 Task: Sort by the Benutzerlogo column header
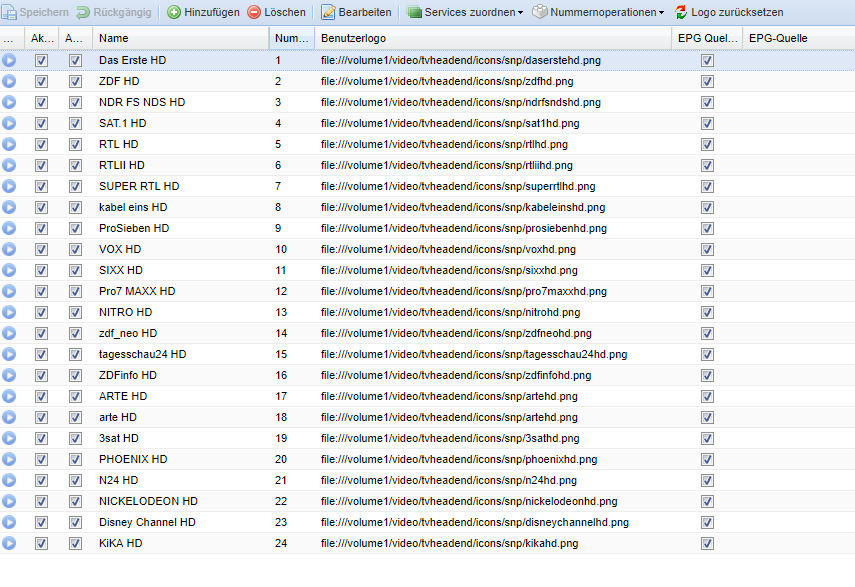[493, 38]
